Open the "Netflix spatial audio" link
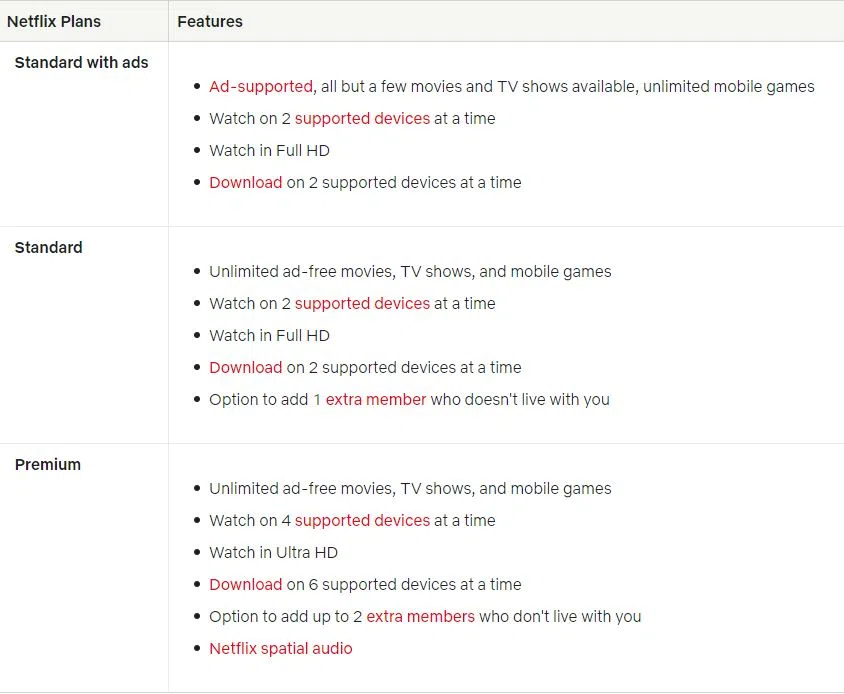Image resolution: width=844 pixels, height=694 pixels. [280, 649]
